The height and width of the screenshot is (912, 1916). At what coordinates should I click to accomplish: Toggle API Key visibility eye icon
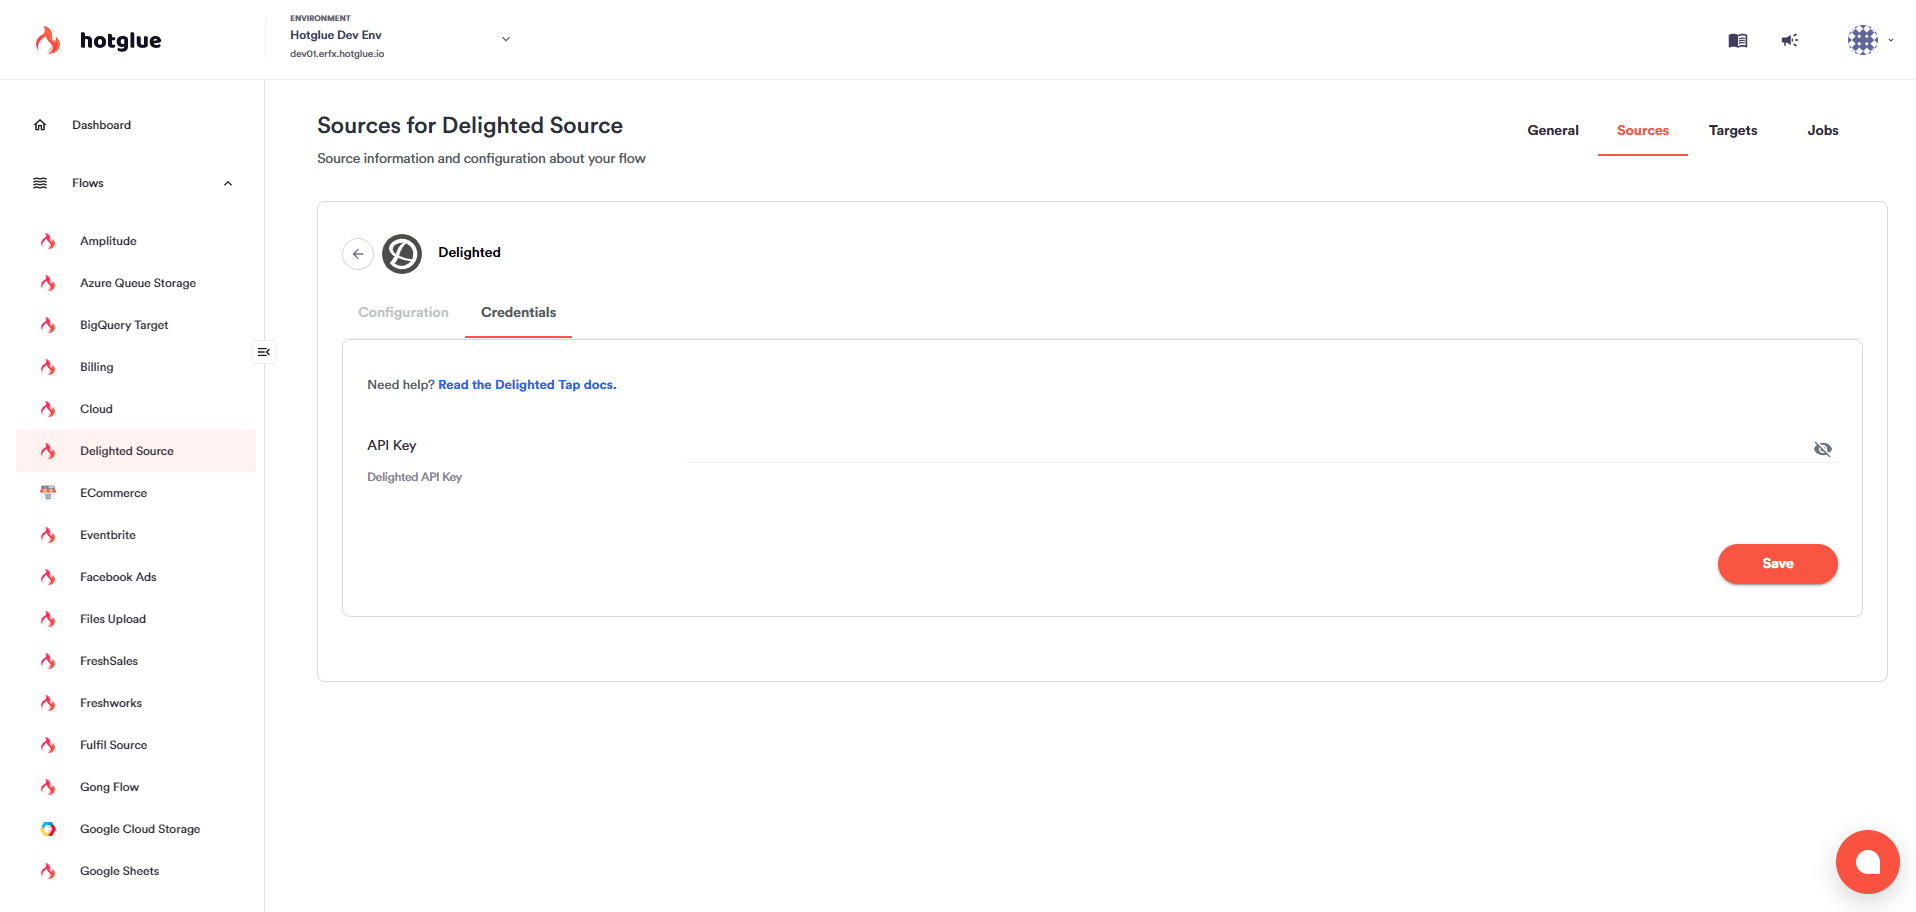1823,449
